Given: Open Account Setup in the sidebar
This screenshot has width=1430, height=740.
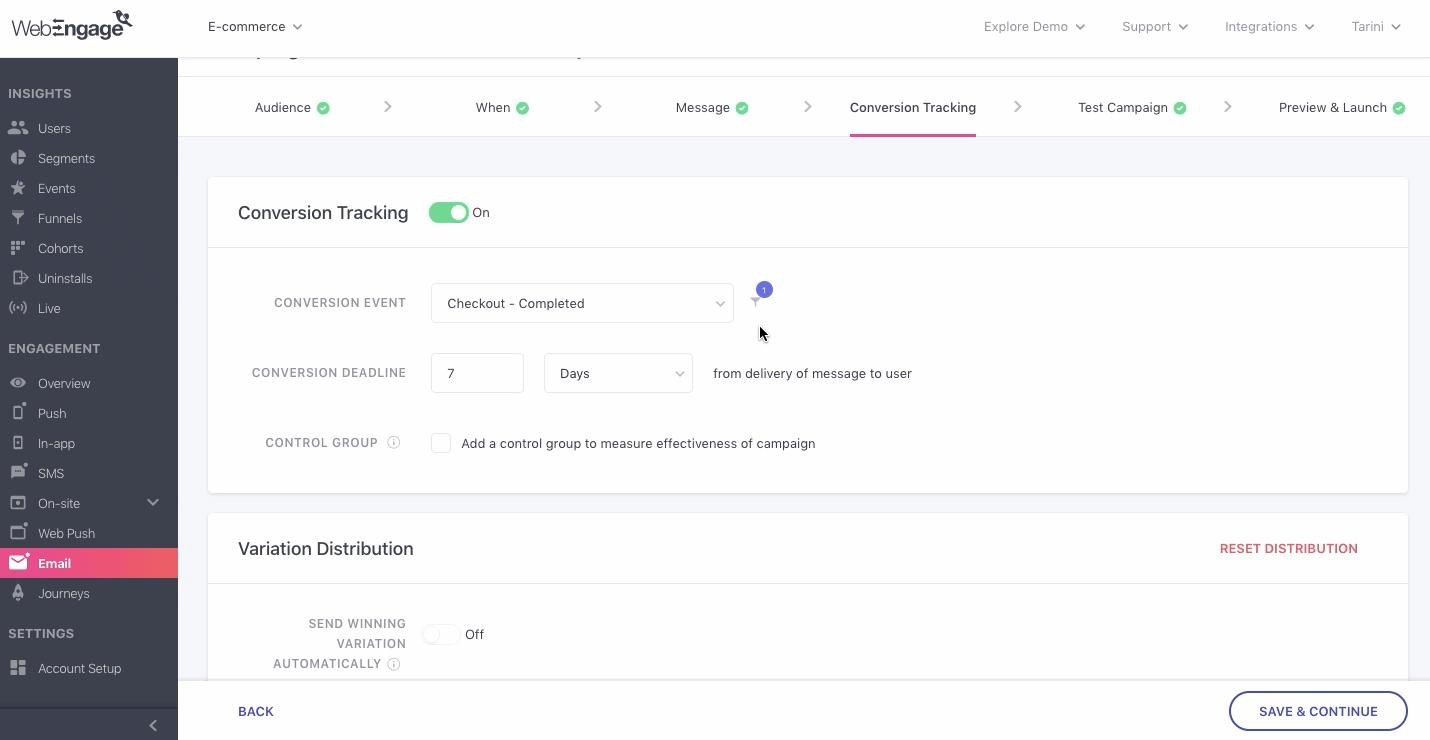Looking at the screenshot, I should 89,668.
